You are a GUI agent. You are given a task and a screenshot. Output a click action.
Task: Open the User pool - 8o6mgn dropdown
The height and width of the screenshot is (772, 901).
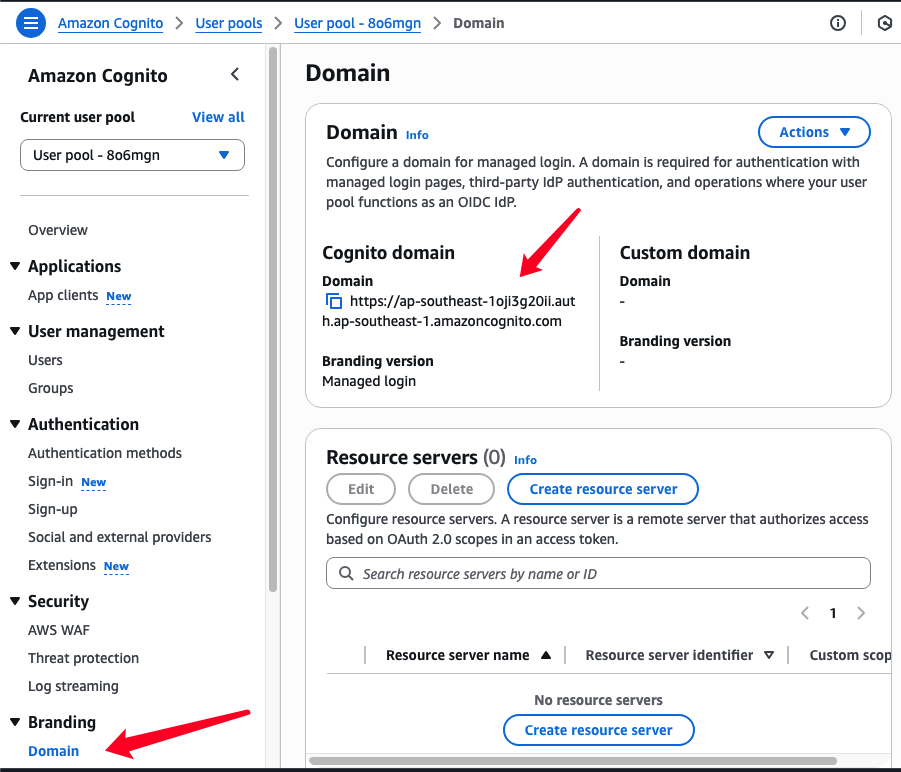coord(132,155)
